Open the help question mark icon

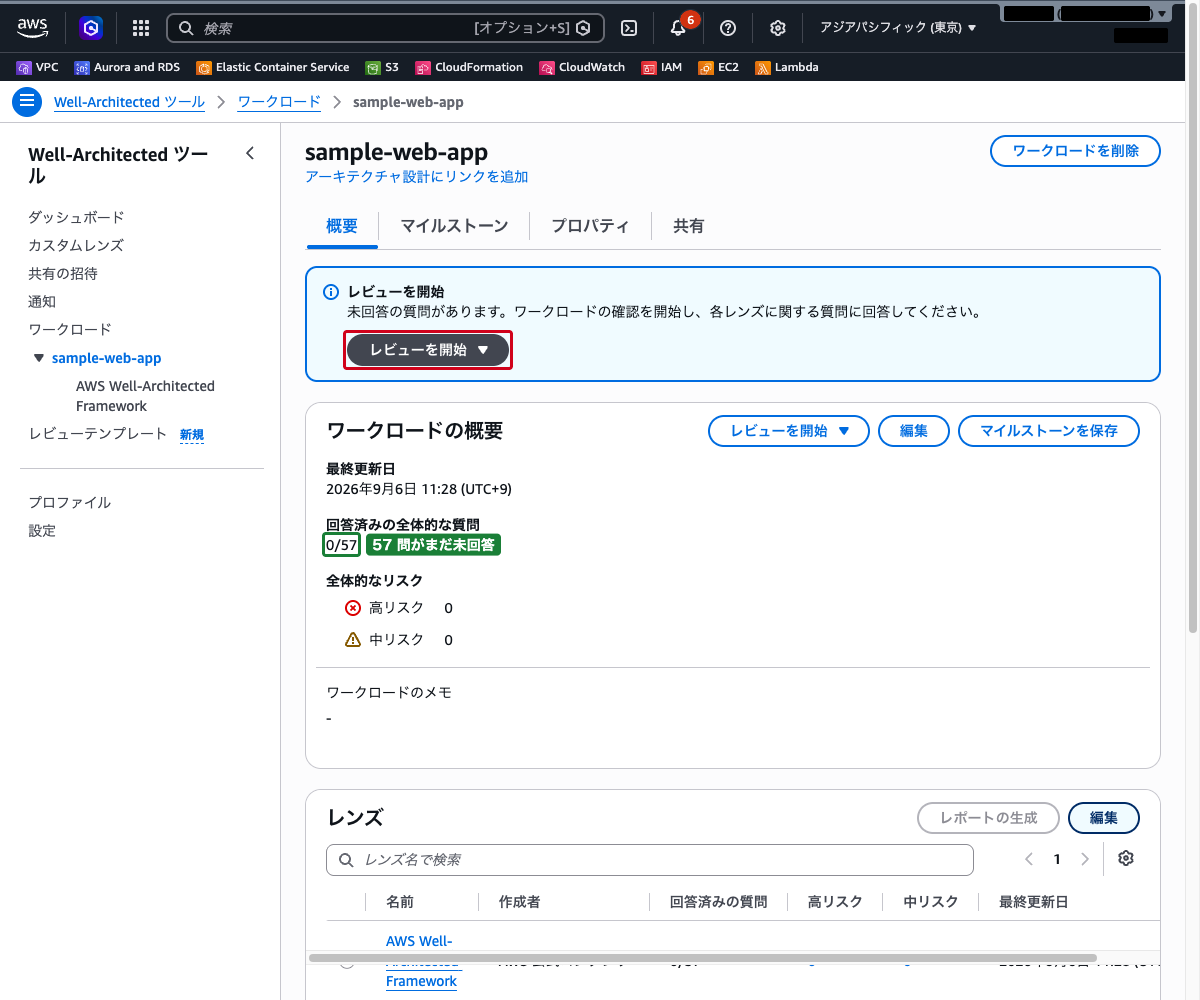(x=728, y=28)
